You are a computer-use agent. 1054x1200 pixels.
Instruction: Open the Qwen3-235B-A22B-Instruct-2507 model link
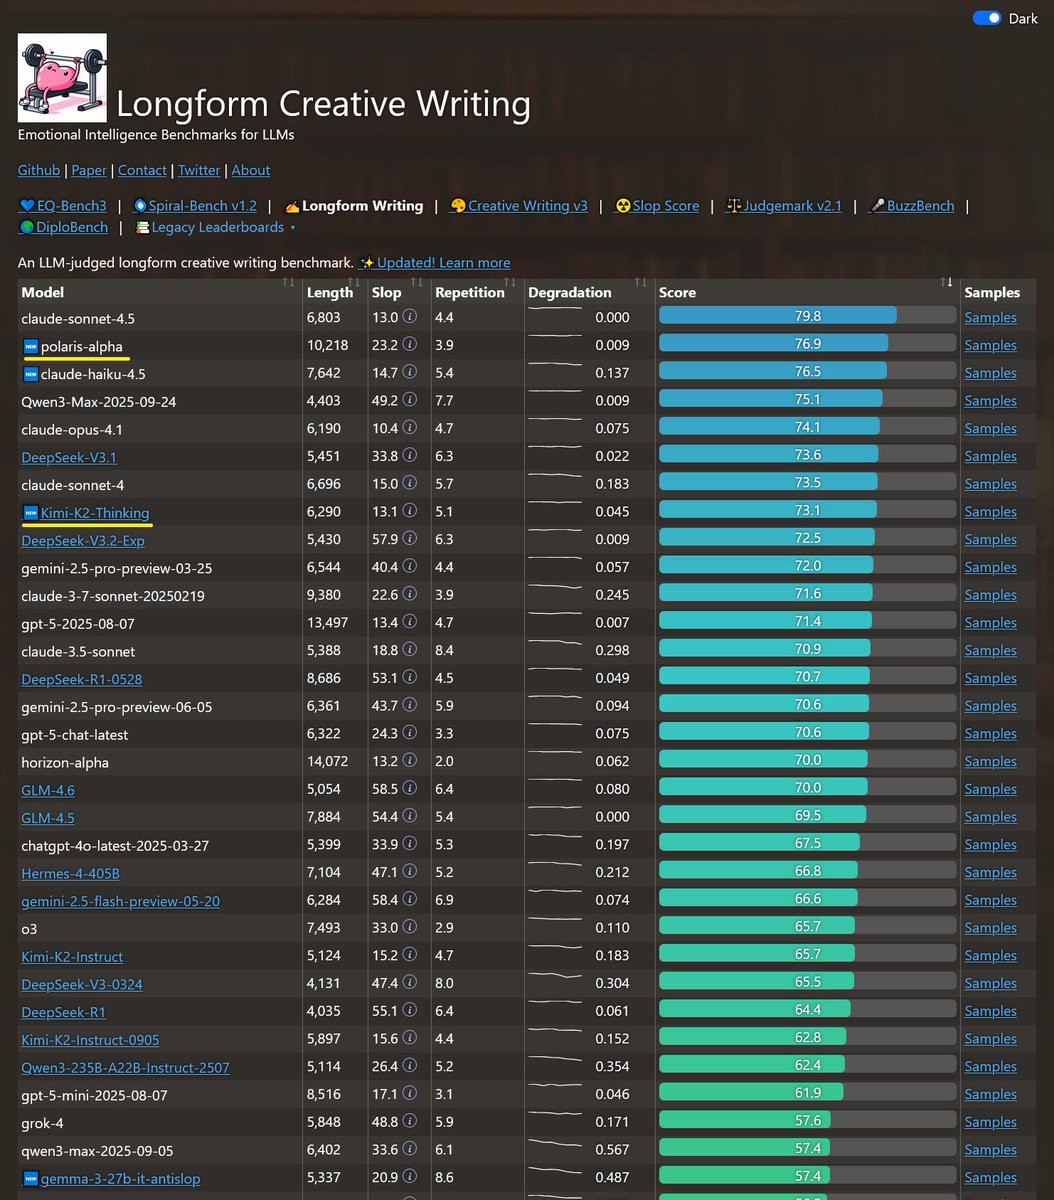[125, 1068]
